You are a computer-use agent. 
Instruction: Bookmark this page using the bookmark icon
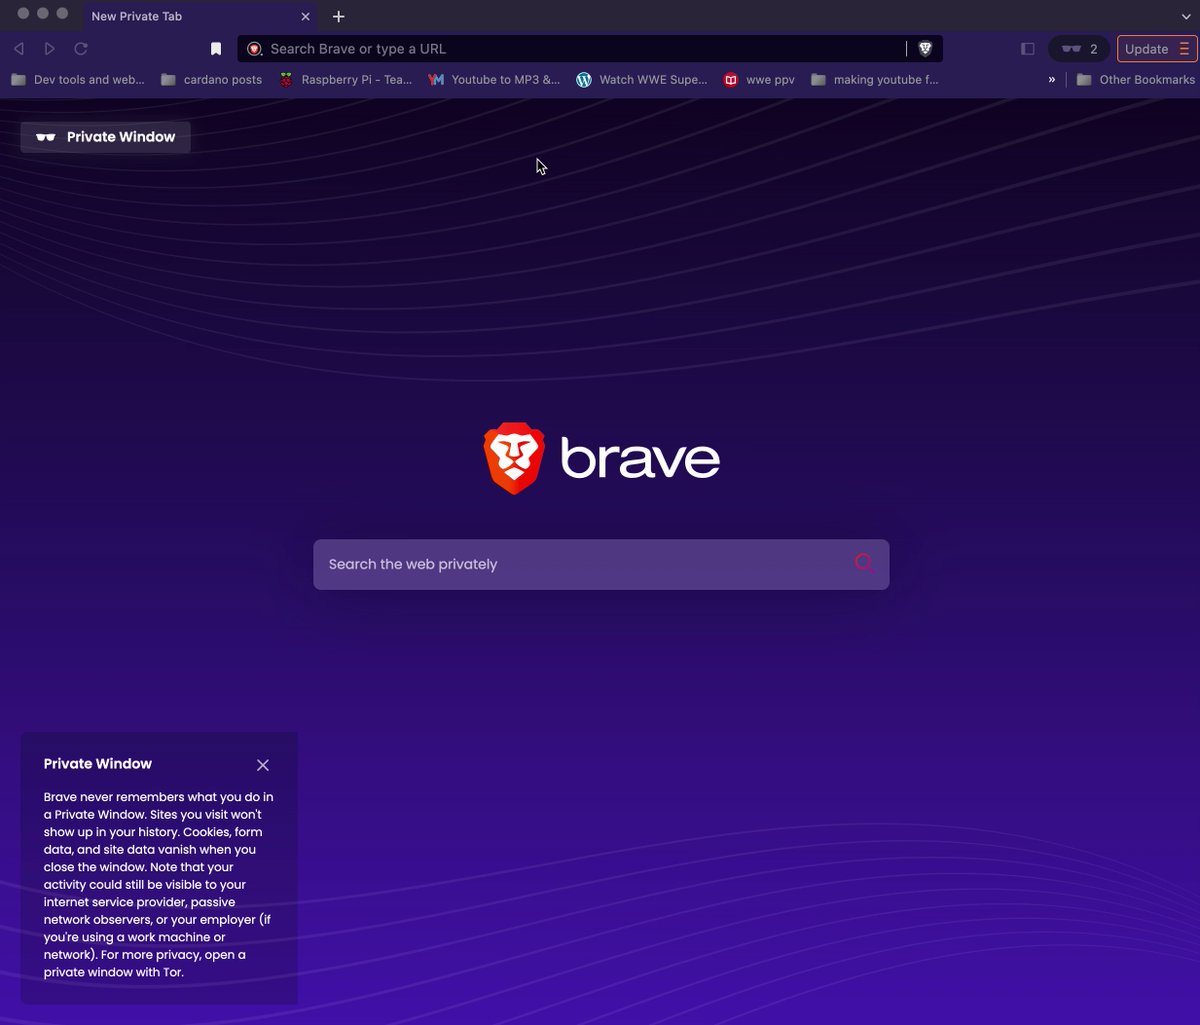[216, 48]
